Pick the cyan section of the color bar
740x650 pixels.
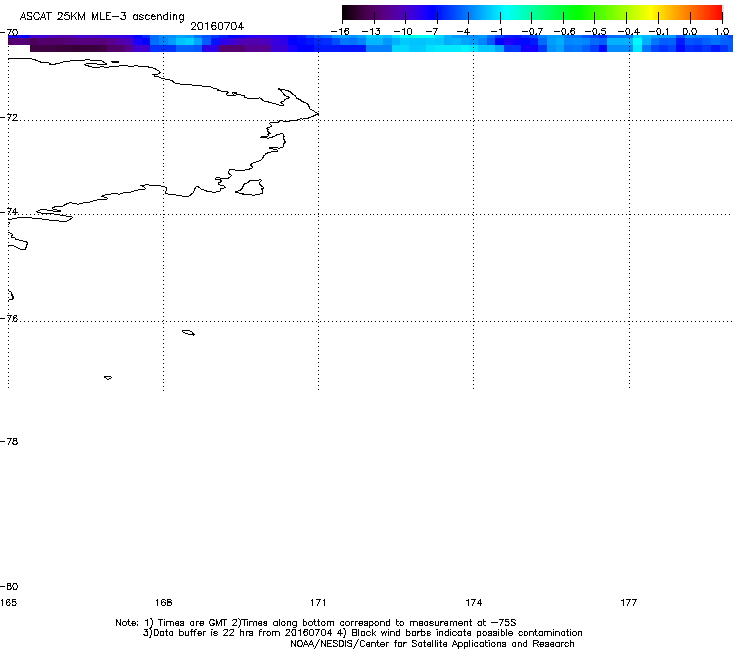pyautogui.click(x=507, y=13)
